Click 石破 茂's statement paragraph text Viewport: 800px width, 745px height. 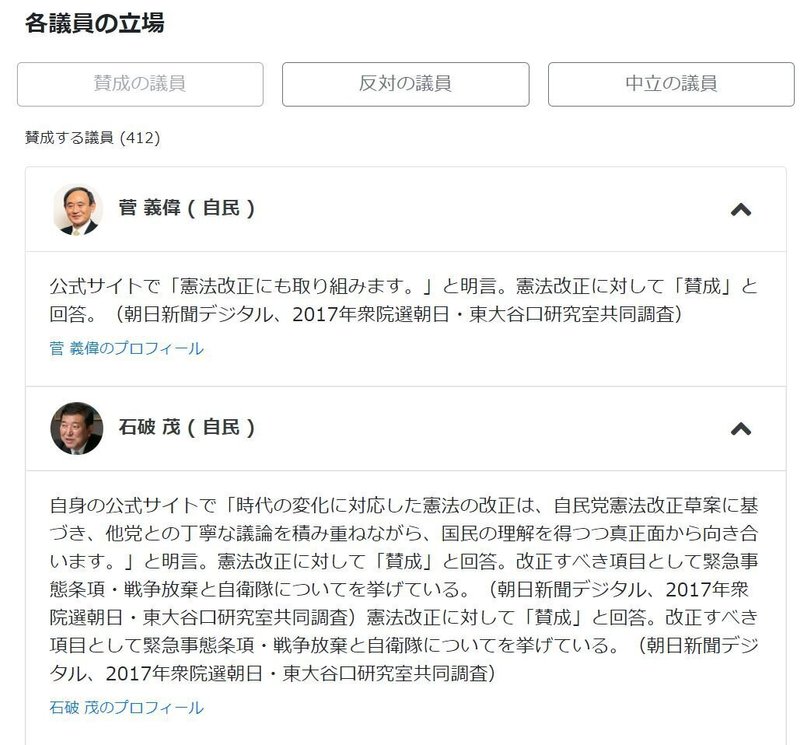click(x=404, y=589)
